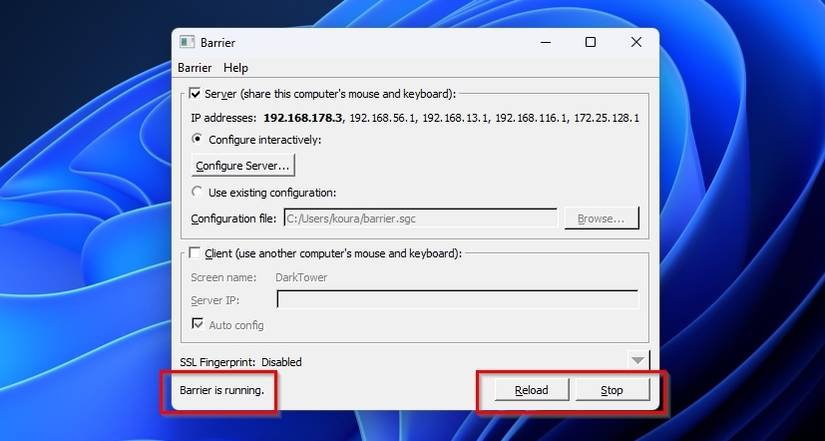Click the bold IP address 192.168.178.3
The image size is (825, 441).
tap(303, 118)
